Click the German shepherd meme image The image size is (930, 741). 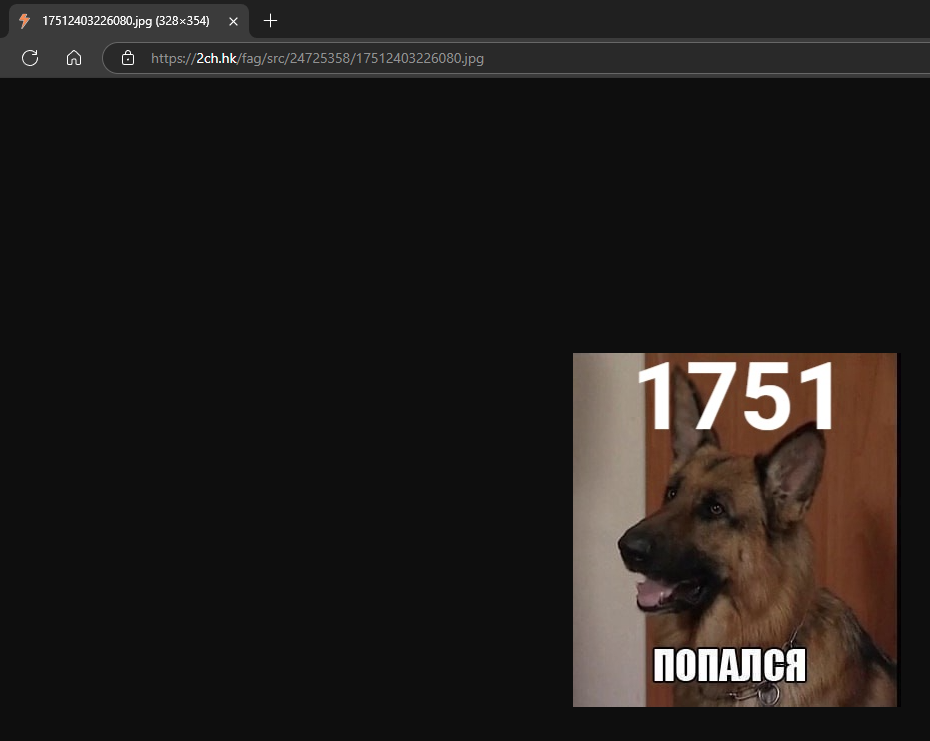(x=735, y=530)
